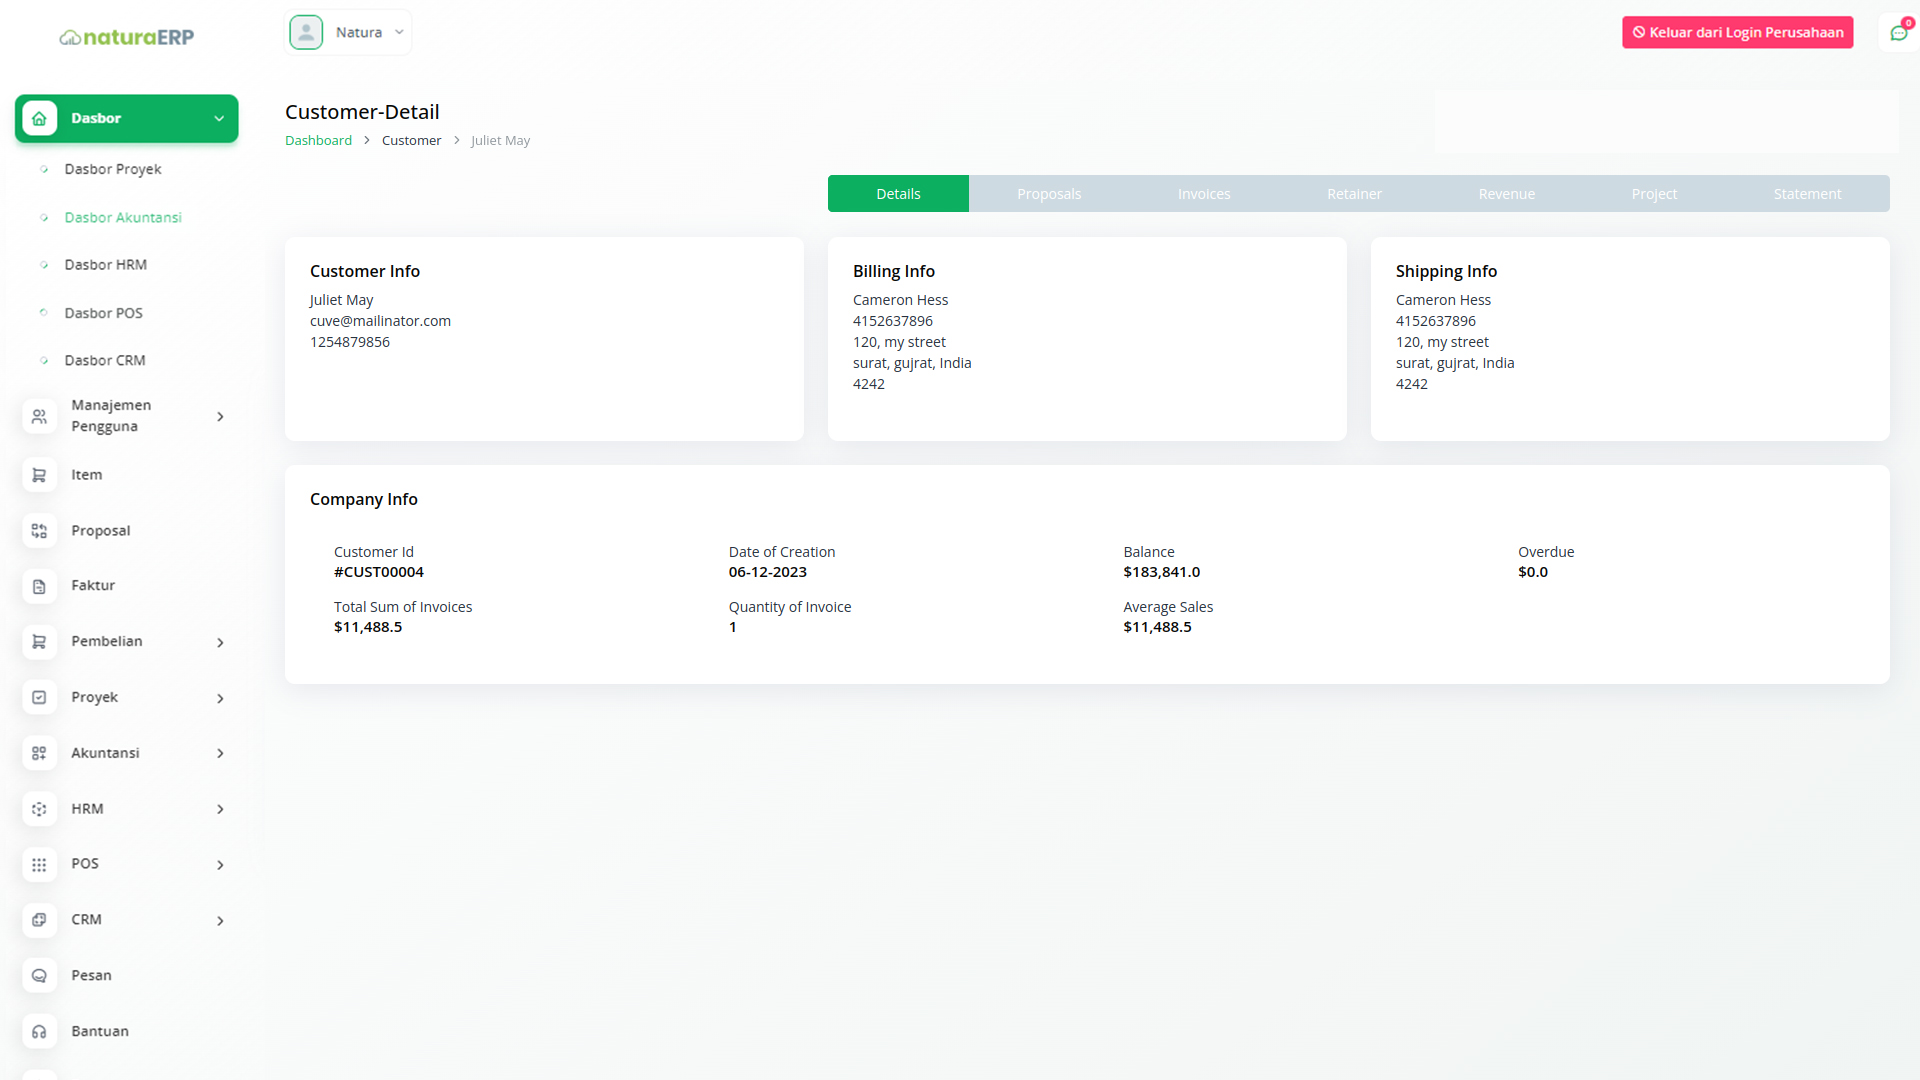Viewport: 1920px width, 1080px height.
Task: Collapse the Dasbor menu chevron
Action: click(219, 119)
